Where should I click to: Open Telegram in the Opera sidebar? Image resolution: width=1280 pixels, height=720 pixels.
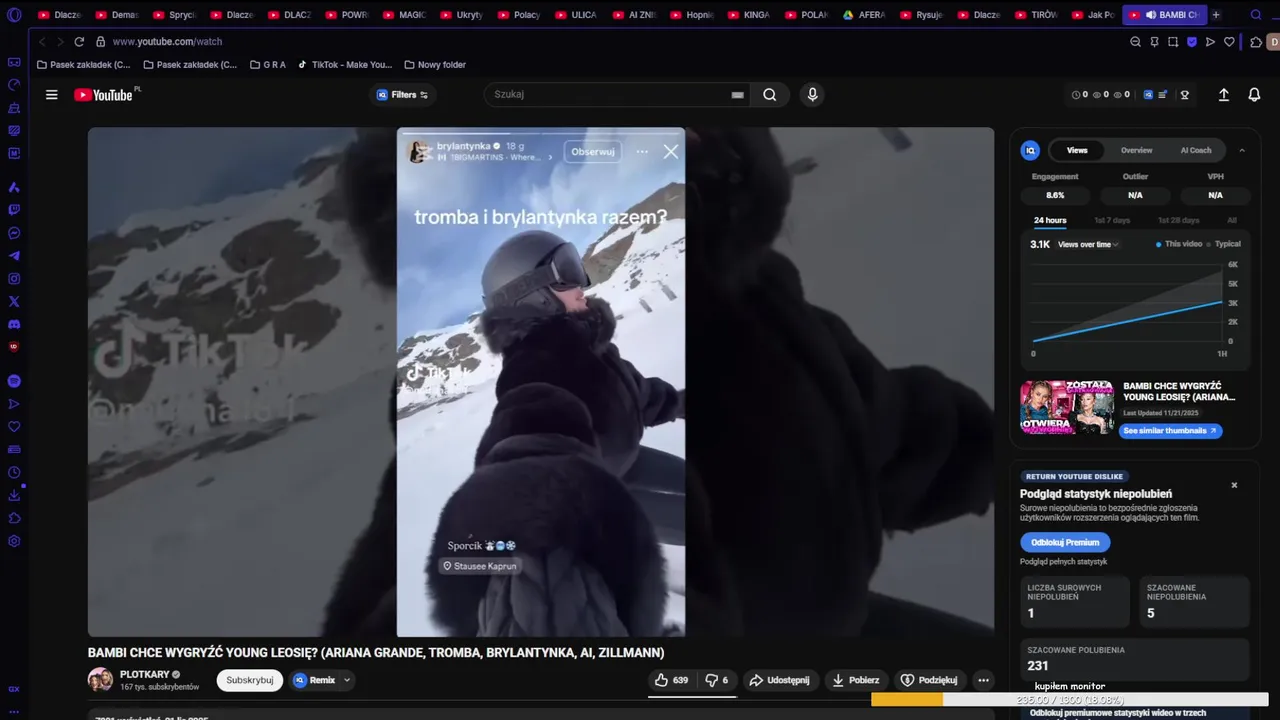14,256
